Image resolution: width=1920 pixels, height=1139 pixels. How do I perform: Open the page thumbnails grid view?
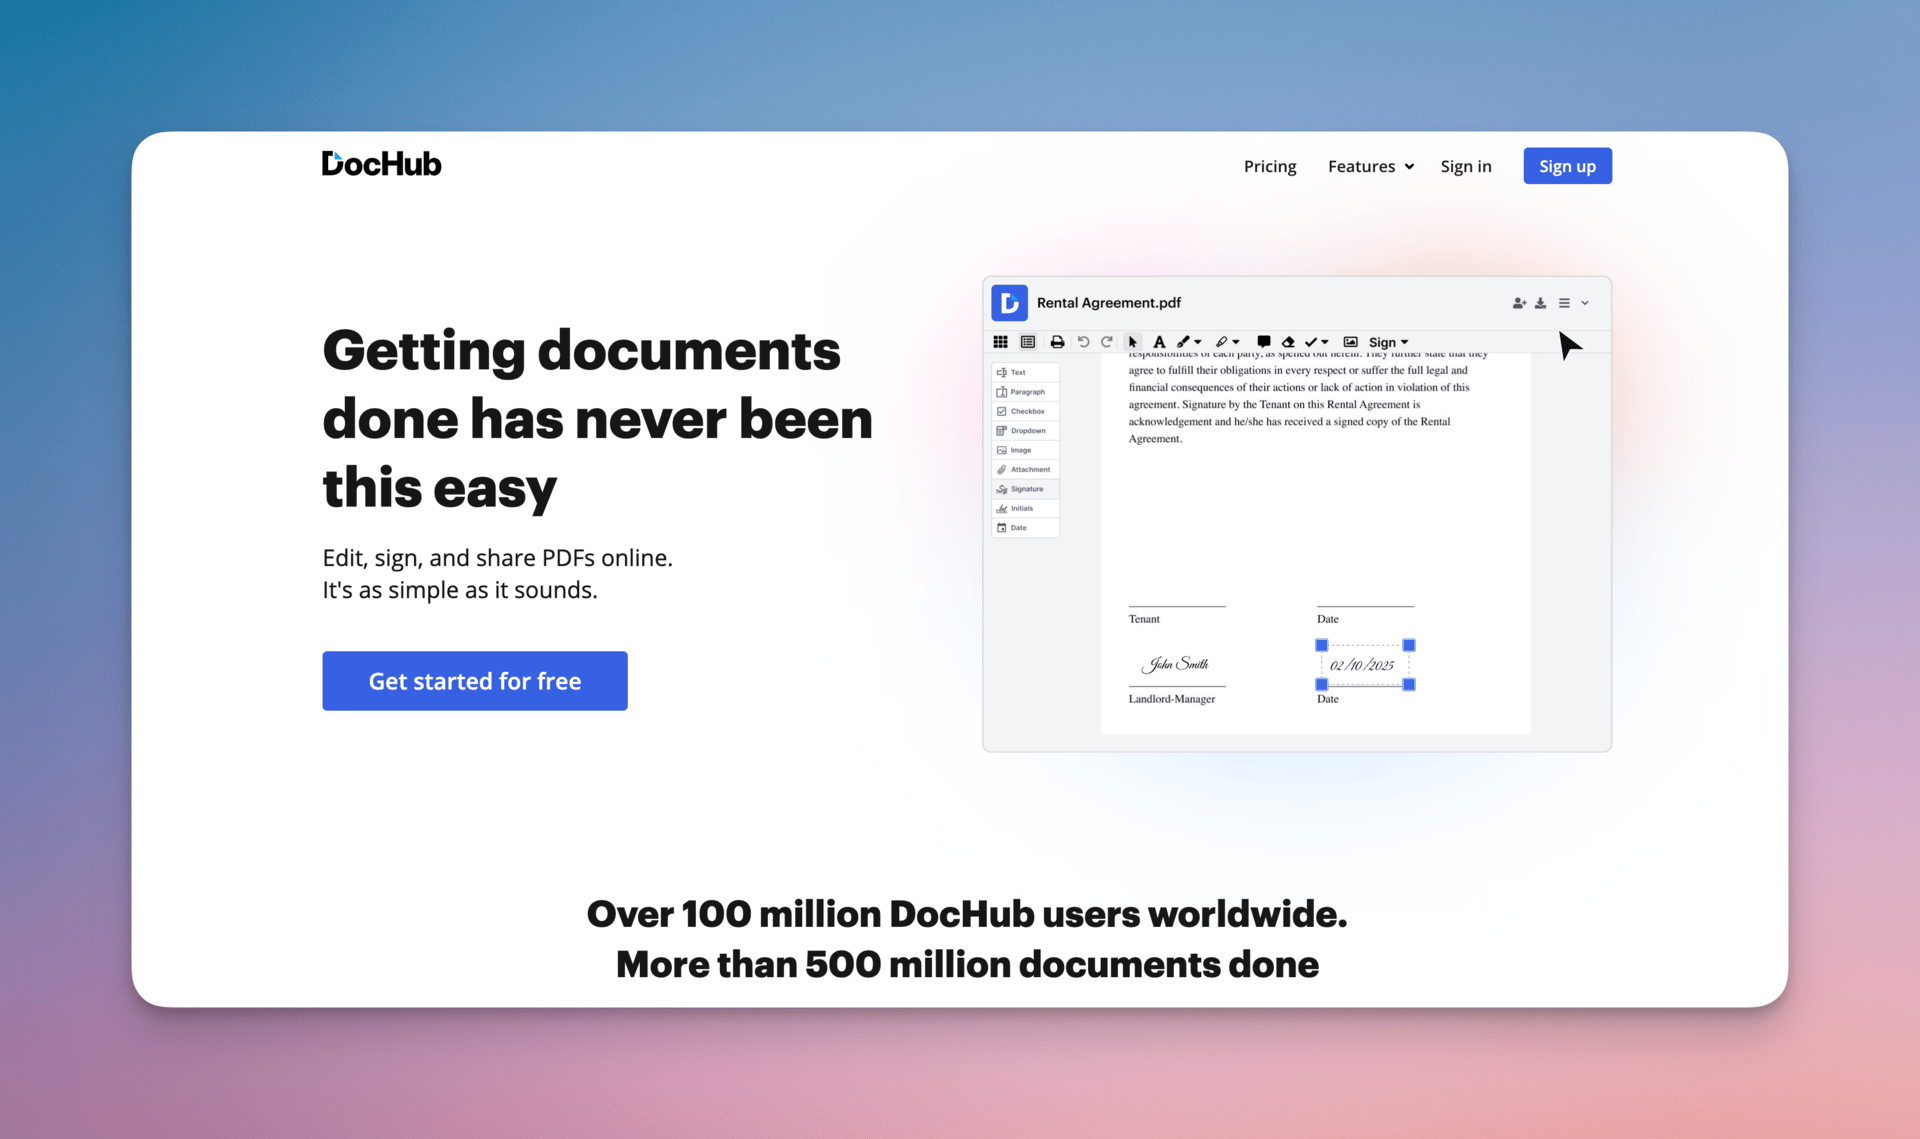(1000, 342)
